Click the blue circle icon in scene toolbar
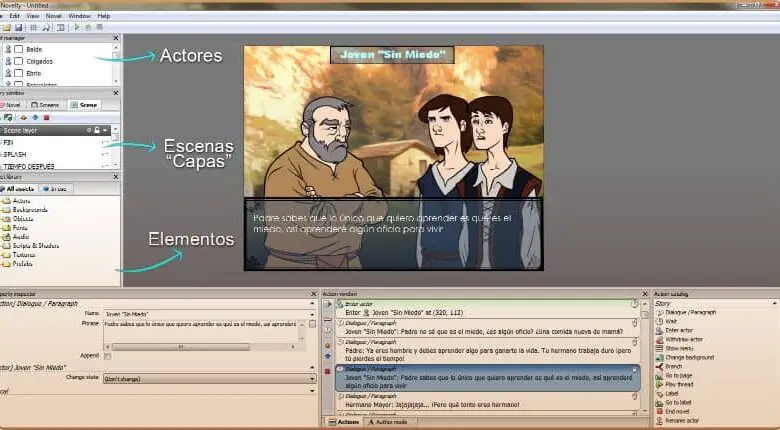Screen dimensions: 780x430 pos(35,118)
